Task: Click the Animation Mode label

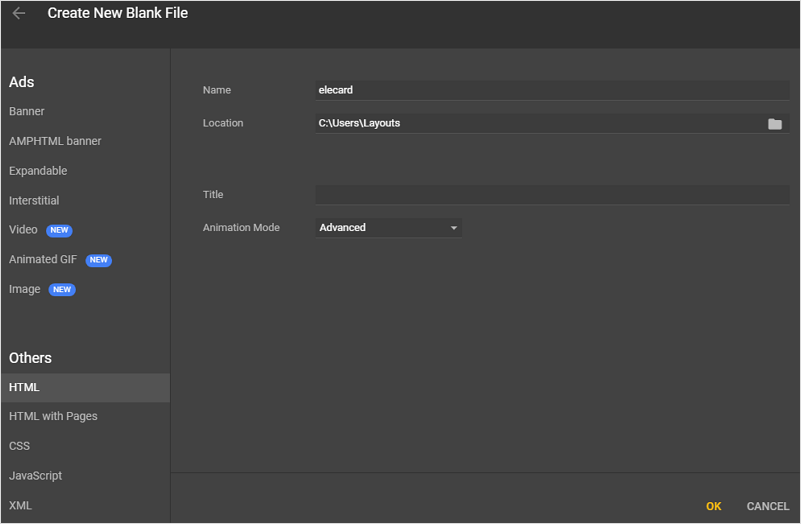Action: coord(241,228)
